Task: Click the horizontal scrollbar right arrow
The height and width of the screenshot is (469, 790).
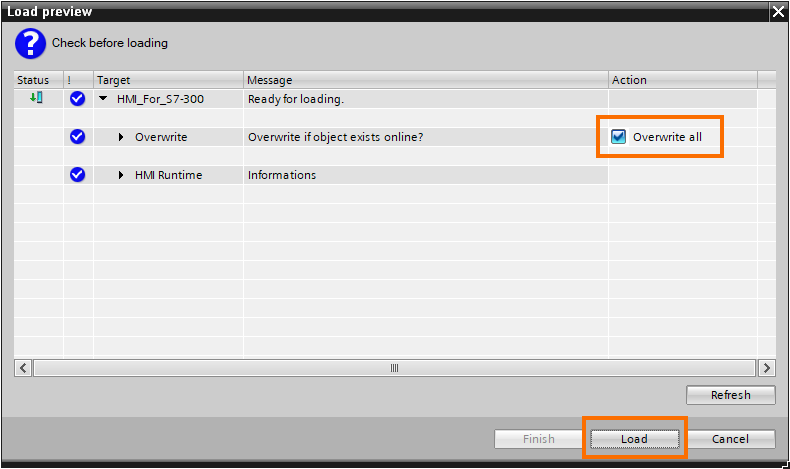Action: 767,368
